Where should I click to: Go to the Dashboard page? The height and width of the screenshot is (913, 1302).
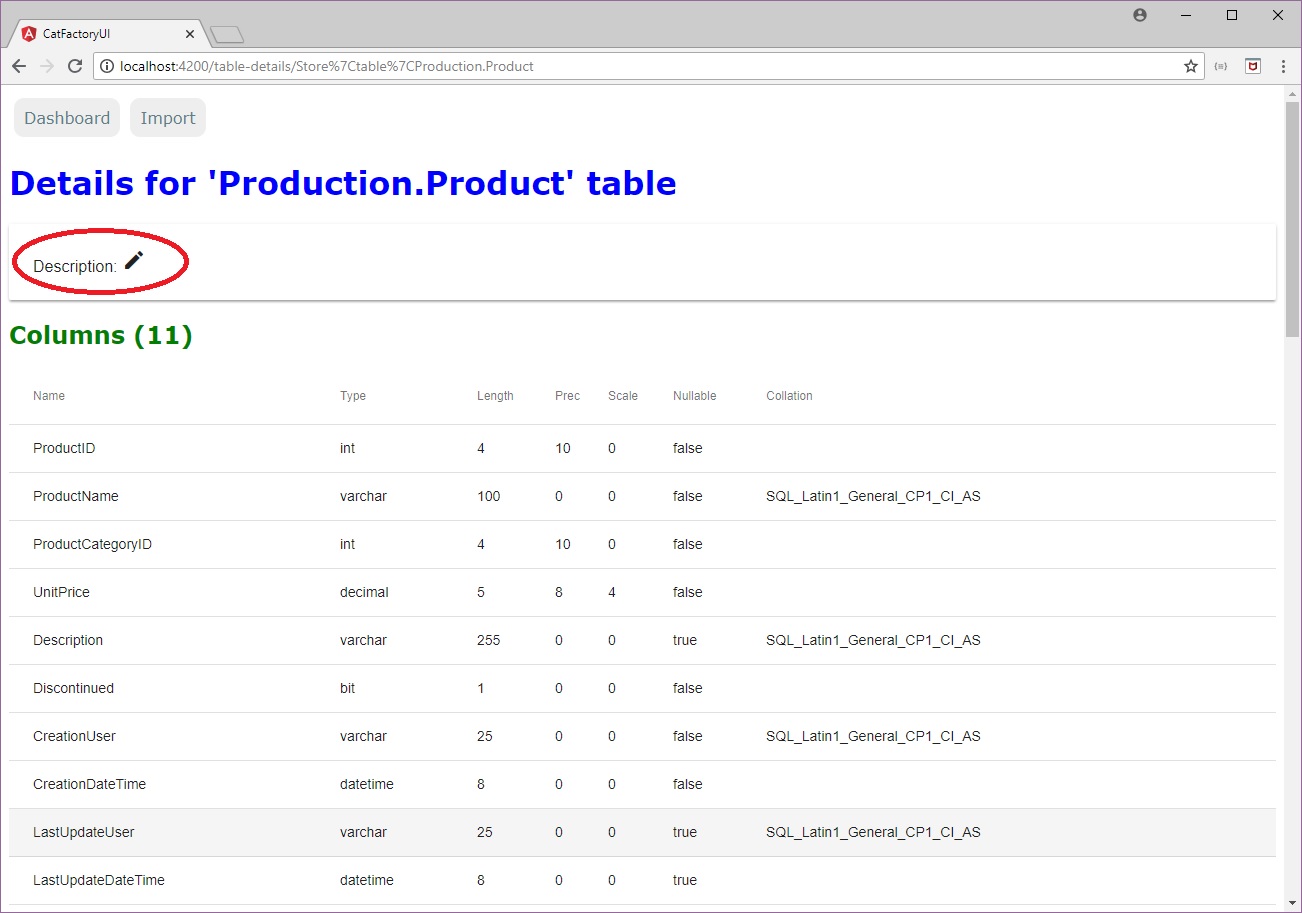click(67, 118)
